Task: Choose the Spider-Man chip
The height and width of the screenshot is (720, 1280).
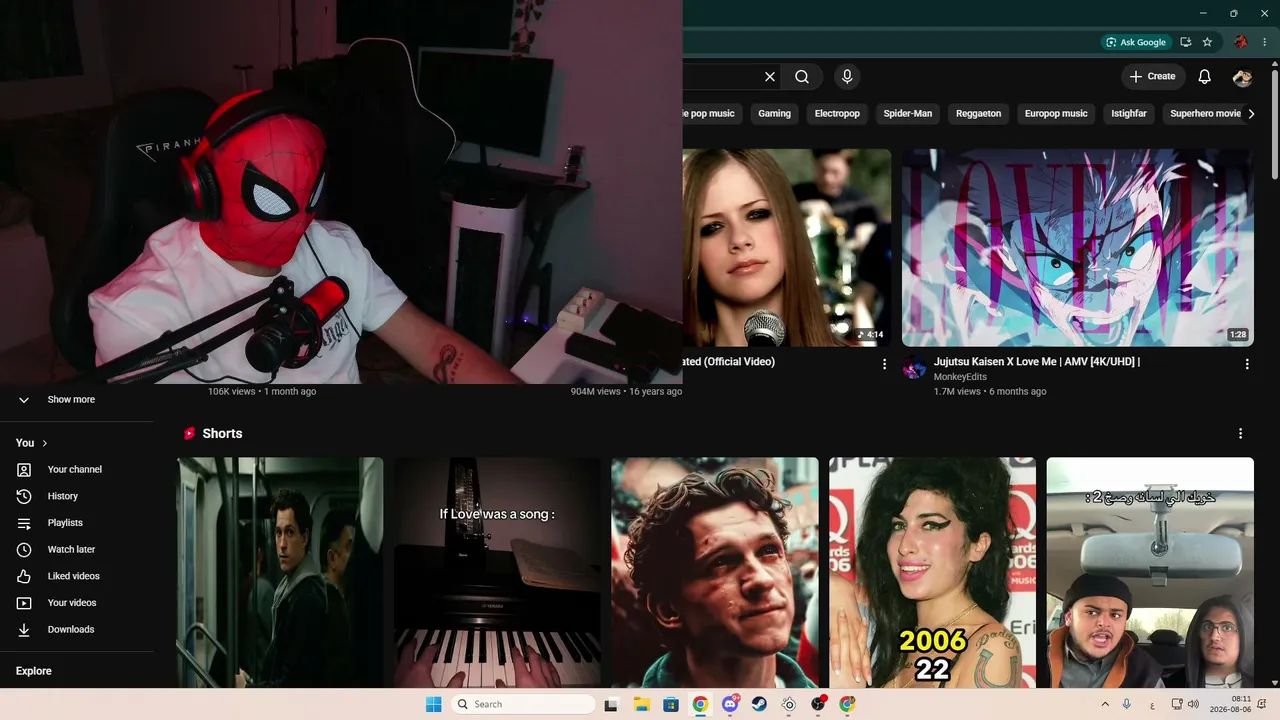Action: 908,114
